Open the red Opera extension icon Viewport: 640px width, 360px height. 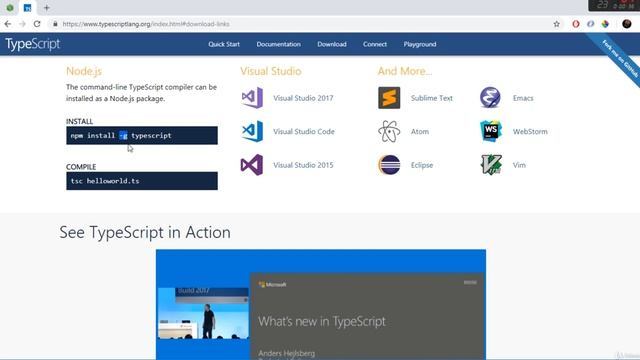[x=576, y=24]
